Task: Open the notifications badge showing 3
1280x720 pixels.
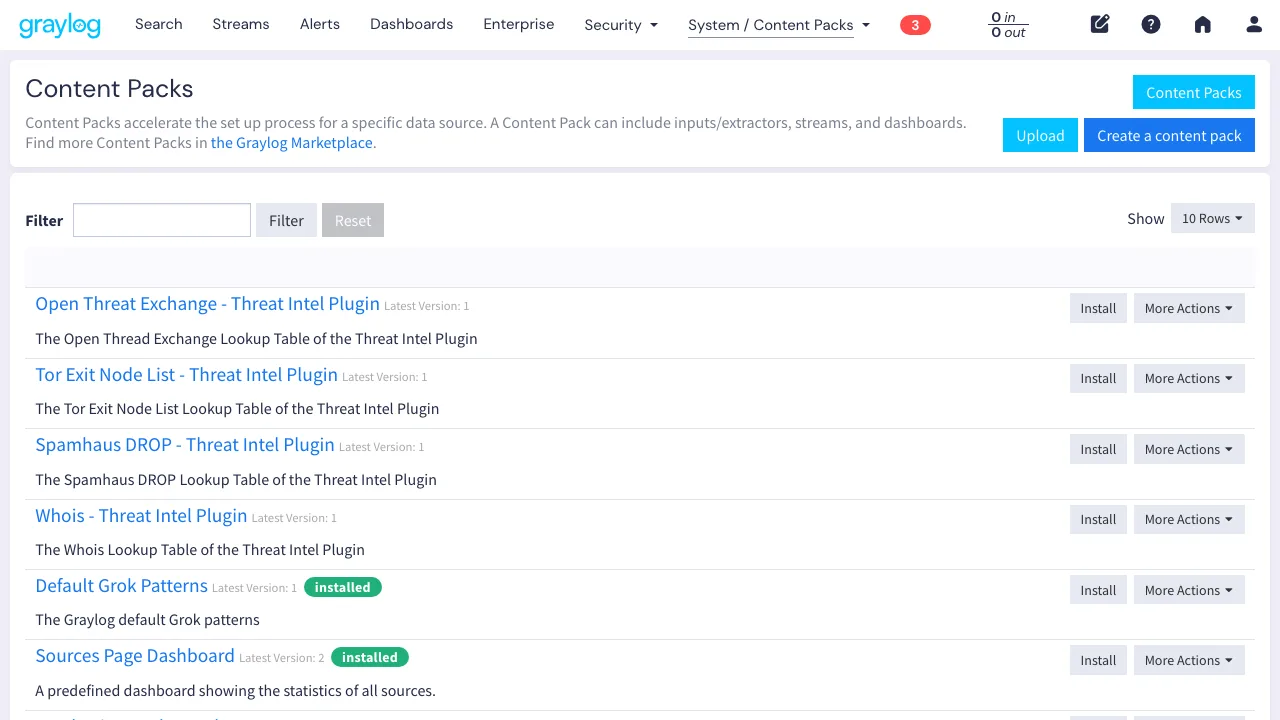Action: 915,25
